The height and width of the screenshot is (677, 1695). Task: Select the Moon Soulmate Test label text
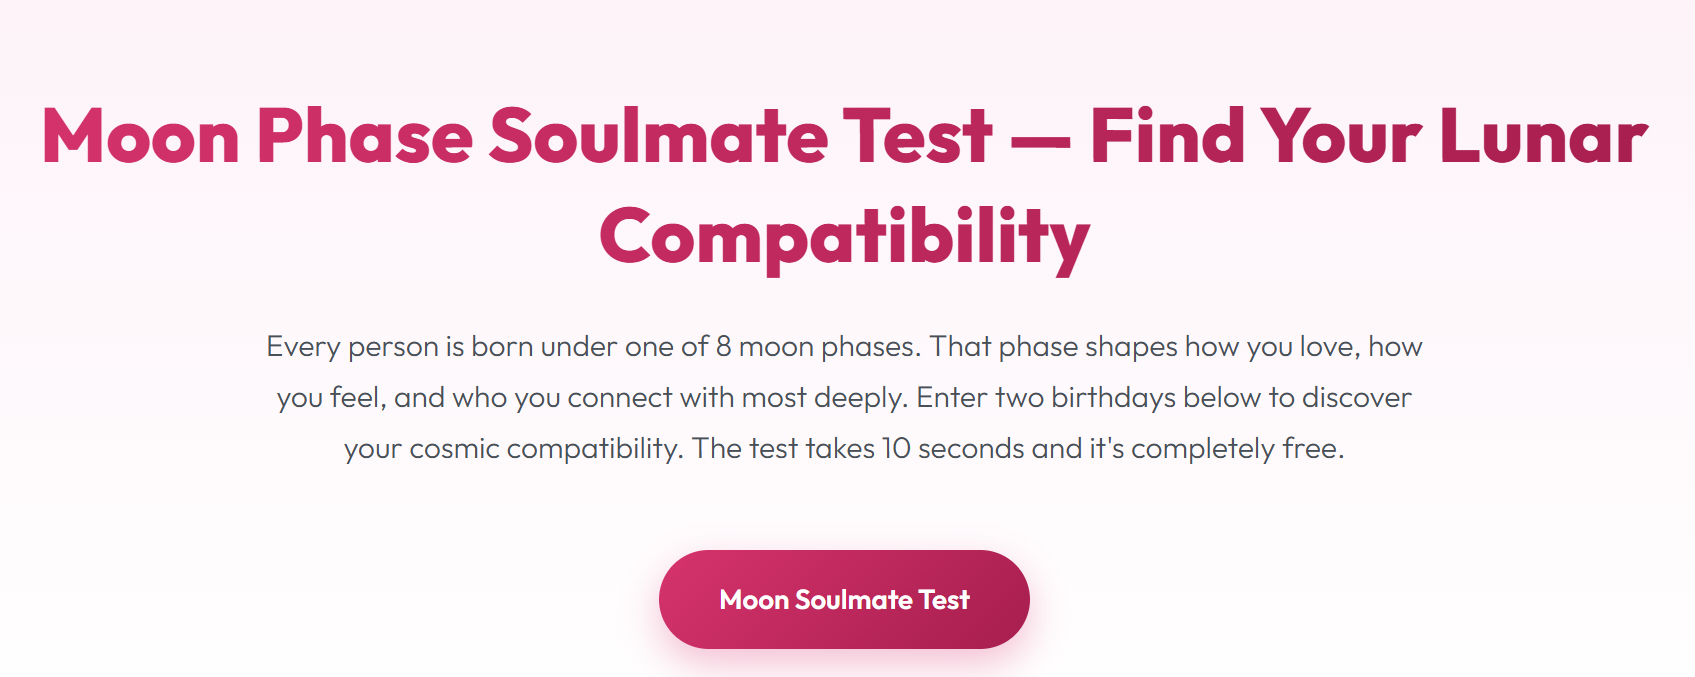click(x=845, y=600)
